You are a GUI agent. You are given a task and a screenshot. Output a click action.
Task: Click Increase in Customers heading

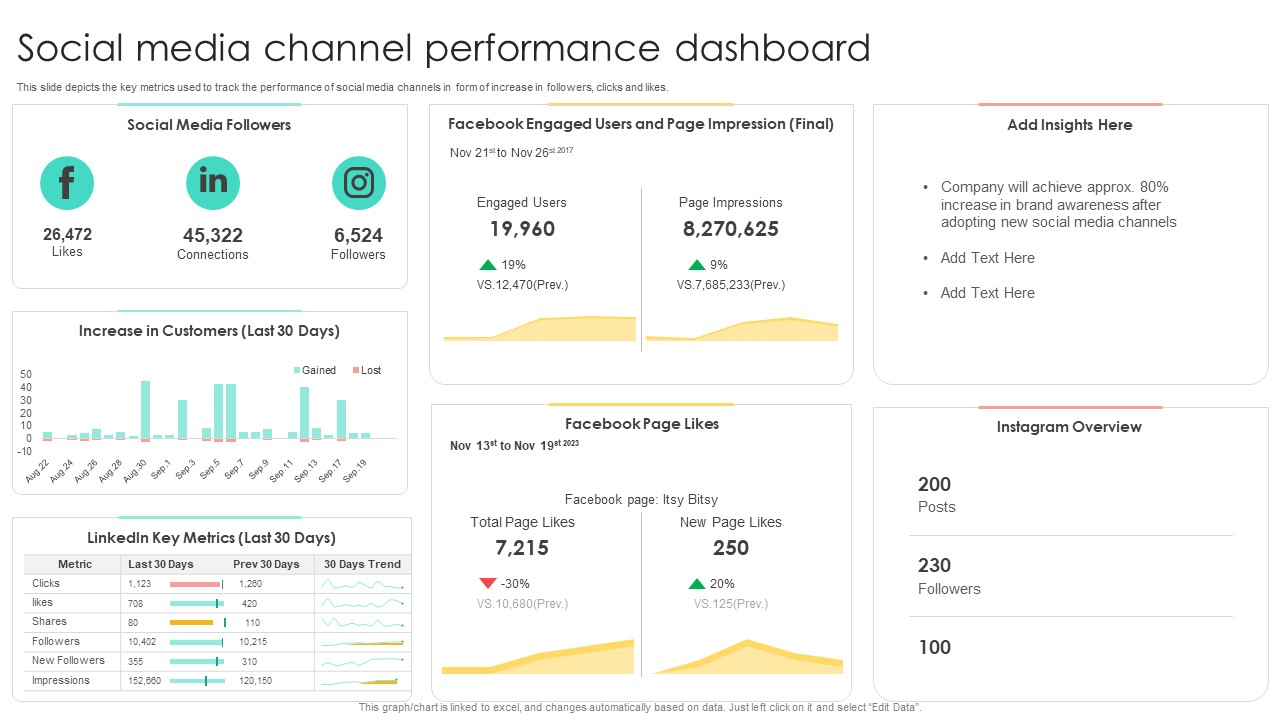[x=209, y=331]
